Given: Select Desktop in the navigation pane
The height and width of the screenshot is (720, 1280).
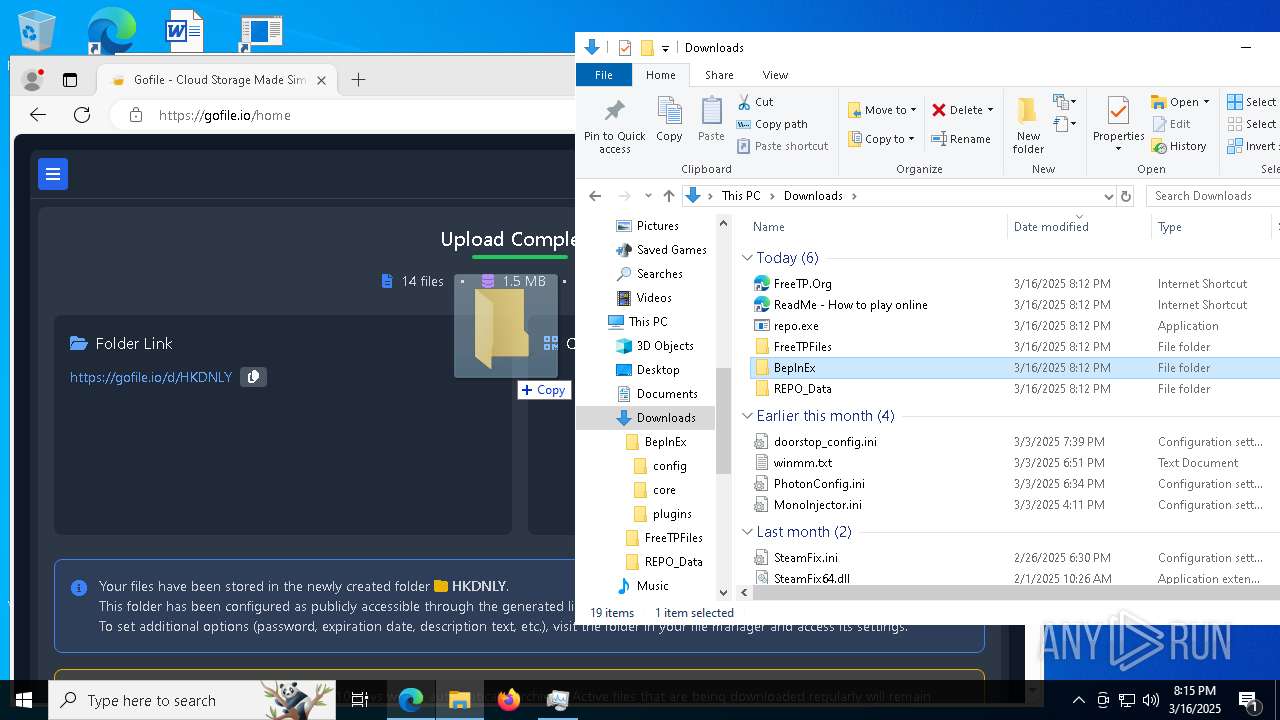Looking at the screenshot, I should (657, 370).
